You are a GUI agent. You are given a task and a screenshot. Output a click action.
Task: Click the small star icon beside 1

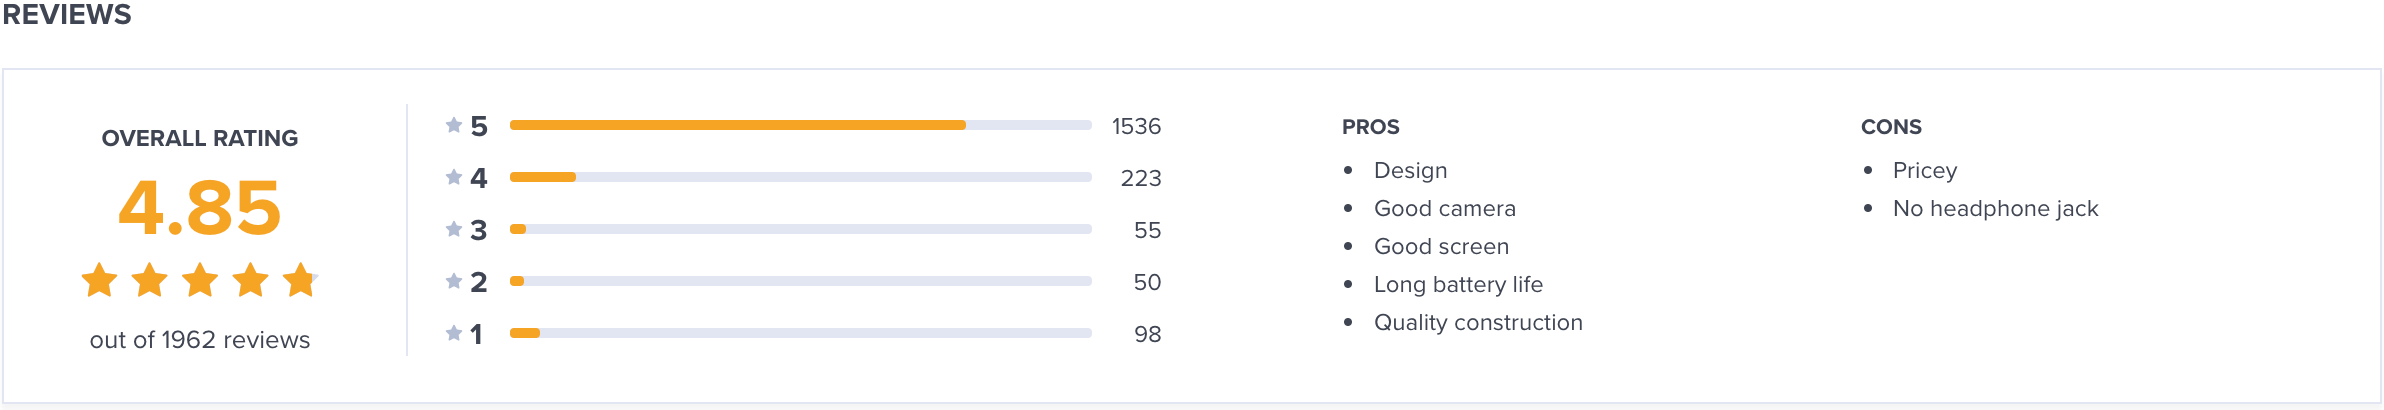(x=454, y=333)
